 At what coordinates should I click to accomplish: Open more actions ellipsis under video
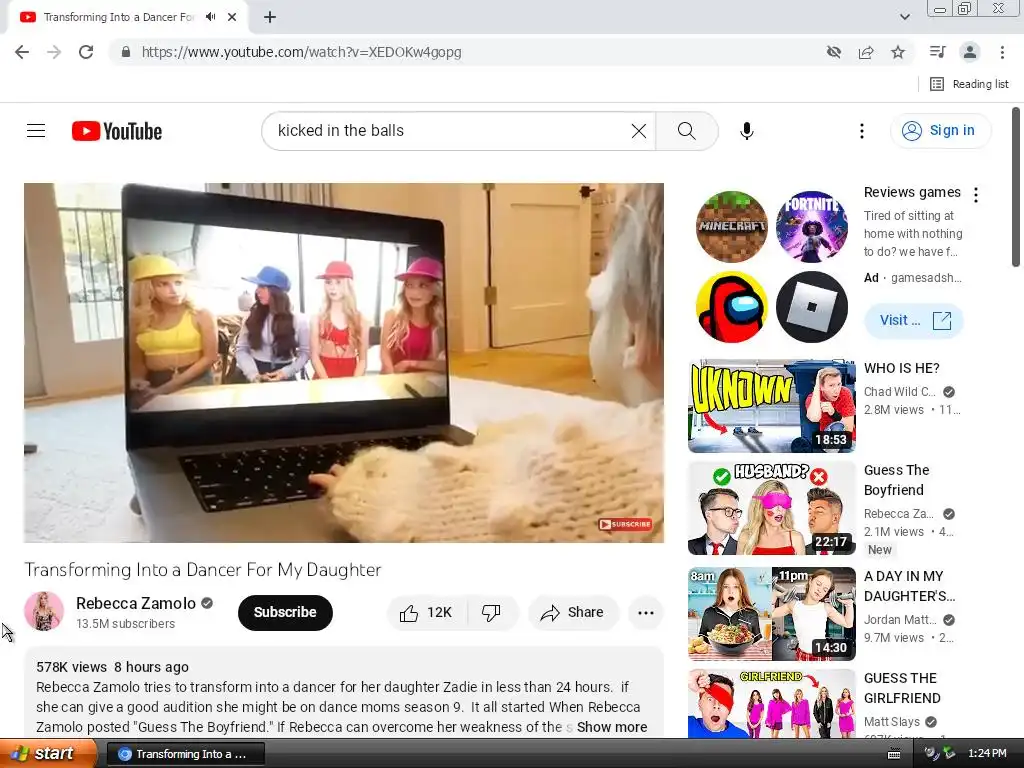(646, 613)
